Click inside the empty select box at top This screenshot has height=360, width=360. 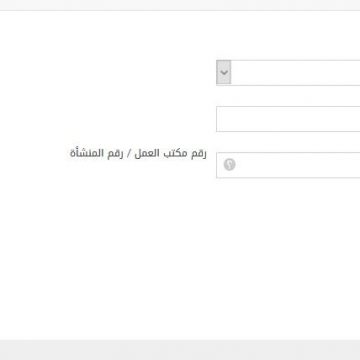pyautogui.click(x=288, y=73)
